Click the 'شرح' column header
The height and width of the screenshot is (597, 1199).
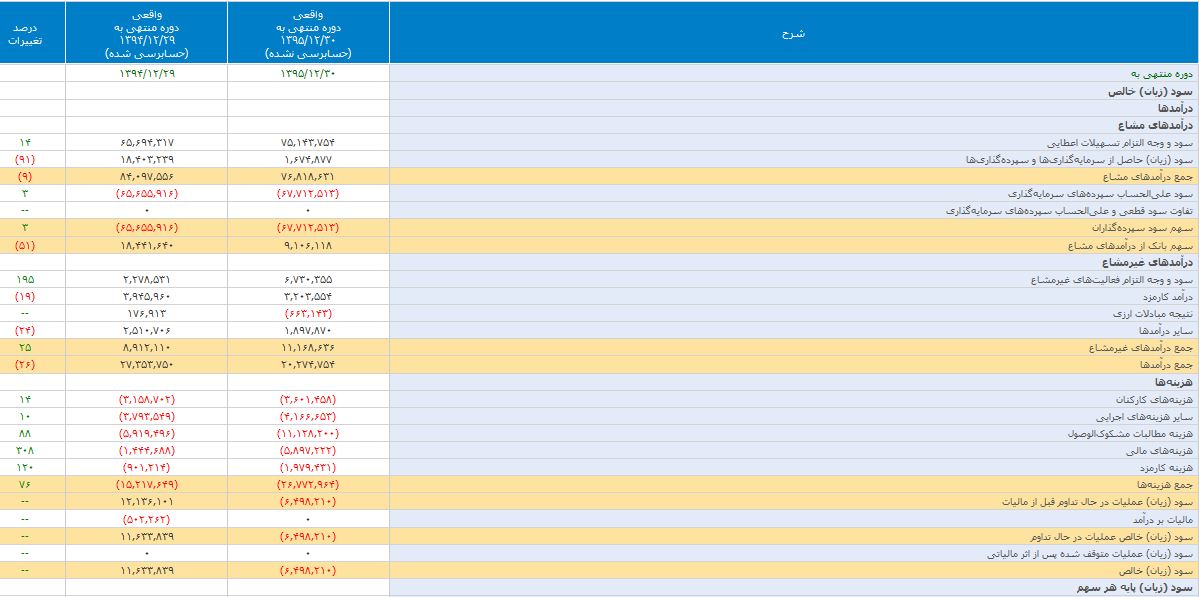[x=793, y=33]
